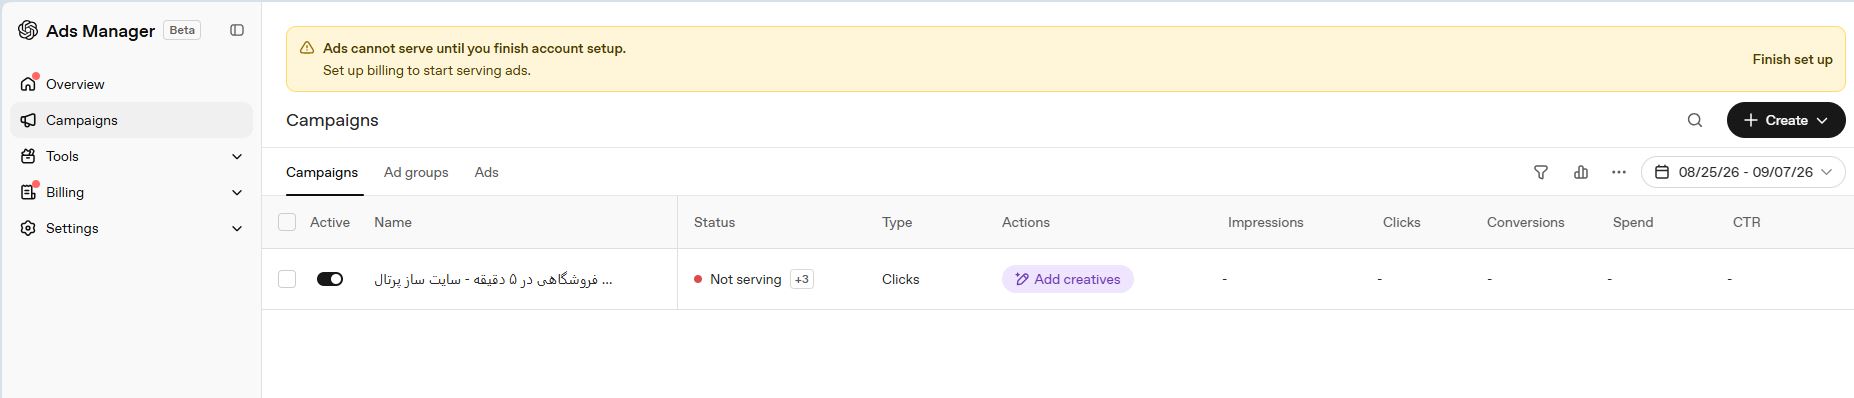The image size is (1854, 398).
Task: Click the Settings gear icon
Action: click(x=28, y=228)
